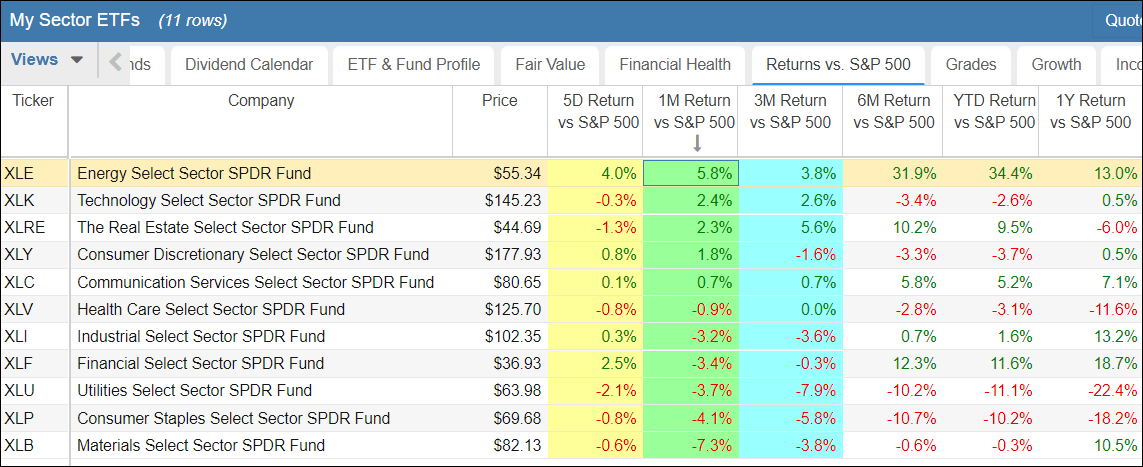The width and height of the screenshot is (1143, 467).
Task: Click XLE price $55.34
Action: (517, 173)
